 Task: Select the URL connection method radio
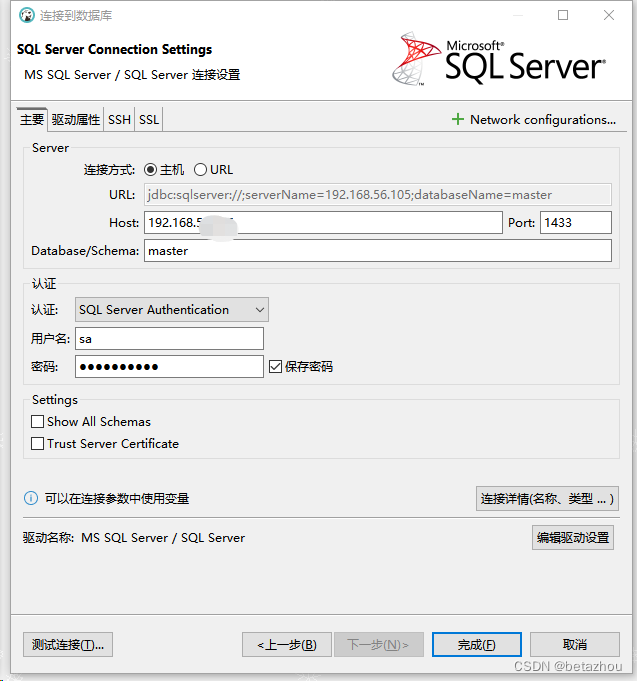[200, 169]
